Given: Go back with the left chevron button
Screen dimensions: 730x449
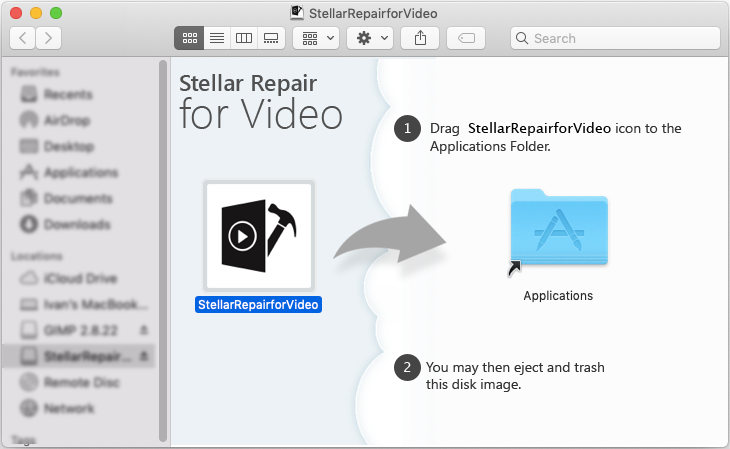Looking at the screenshot, I should (x=22, y=38).
